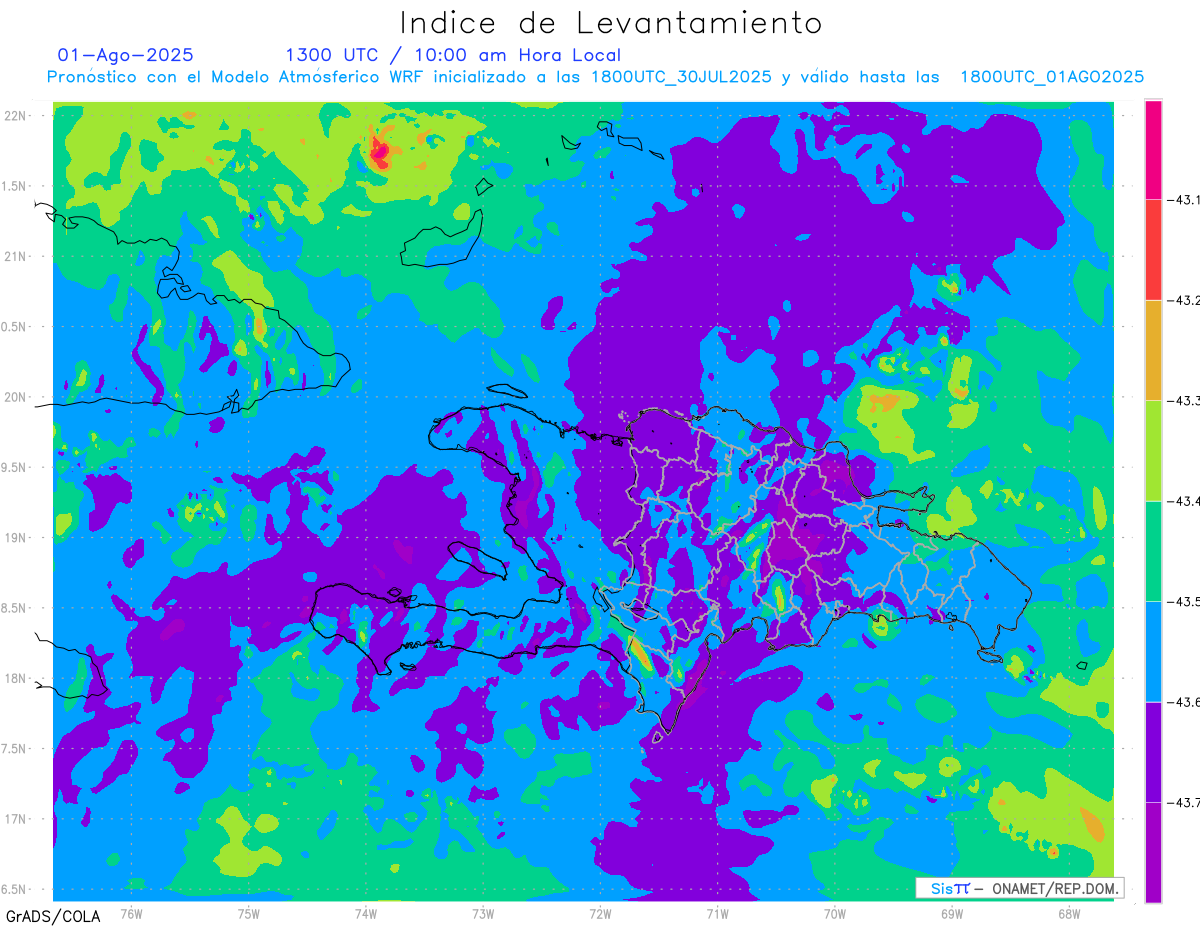Viewport: 1200px width, 927px height.
Task: Pick the violet color bar segment above -43.7
Action: click(x=1153, y=752)
